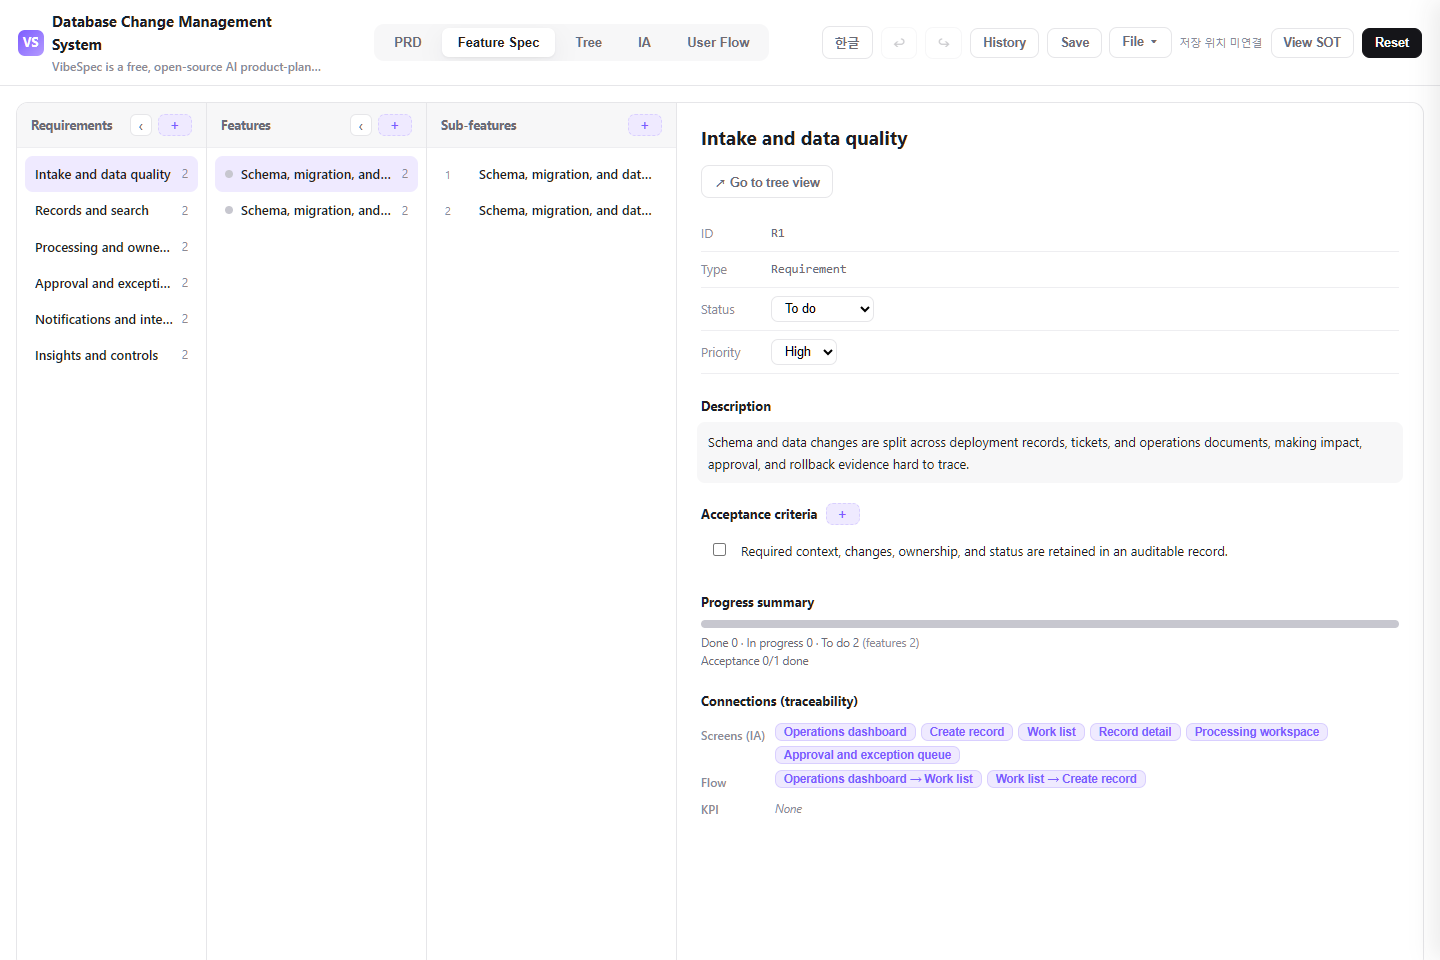1440x960 pixels.
Task: Click the undo arrow button
Action: [x=899, y=43]
